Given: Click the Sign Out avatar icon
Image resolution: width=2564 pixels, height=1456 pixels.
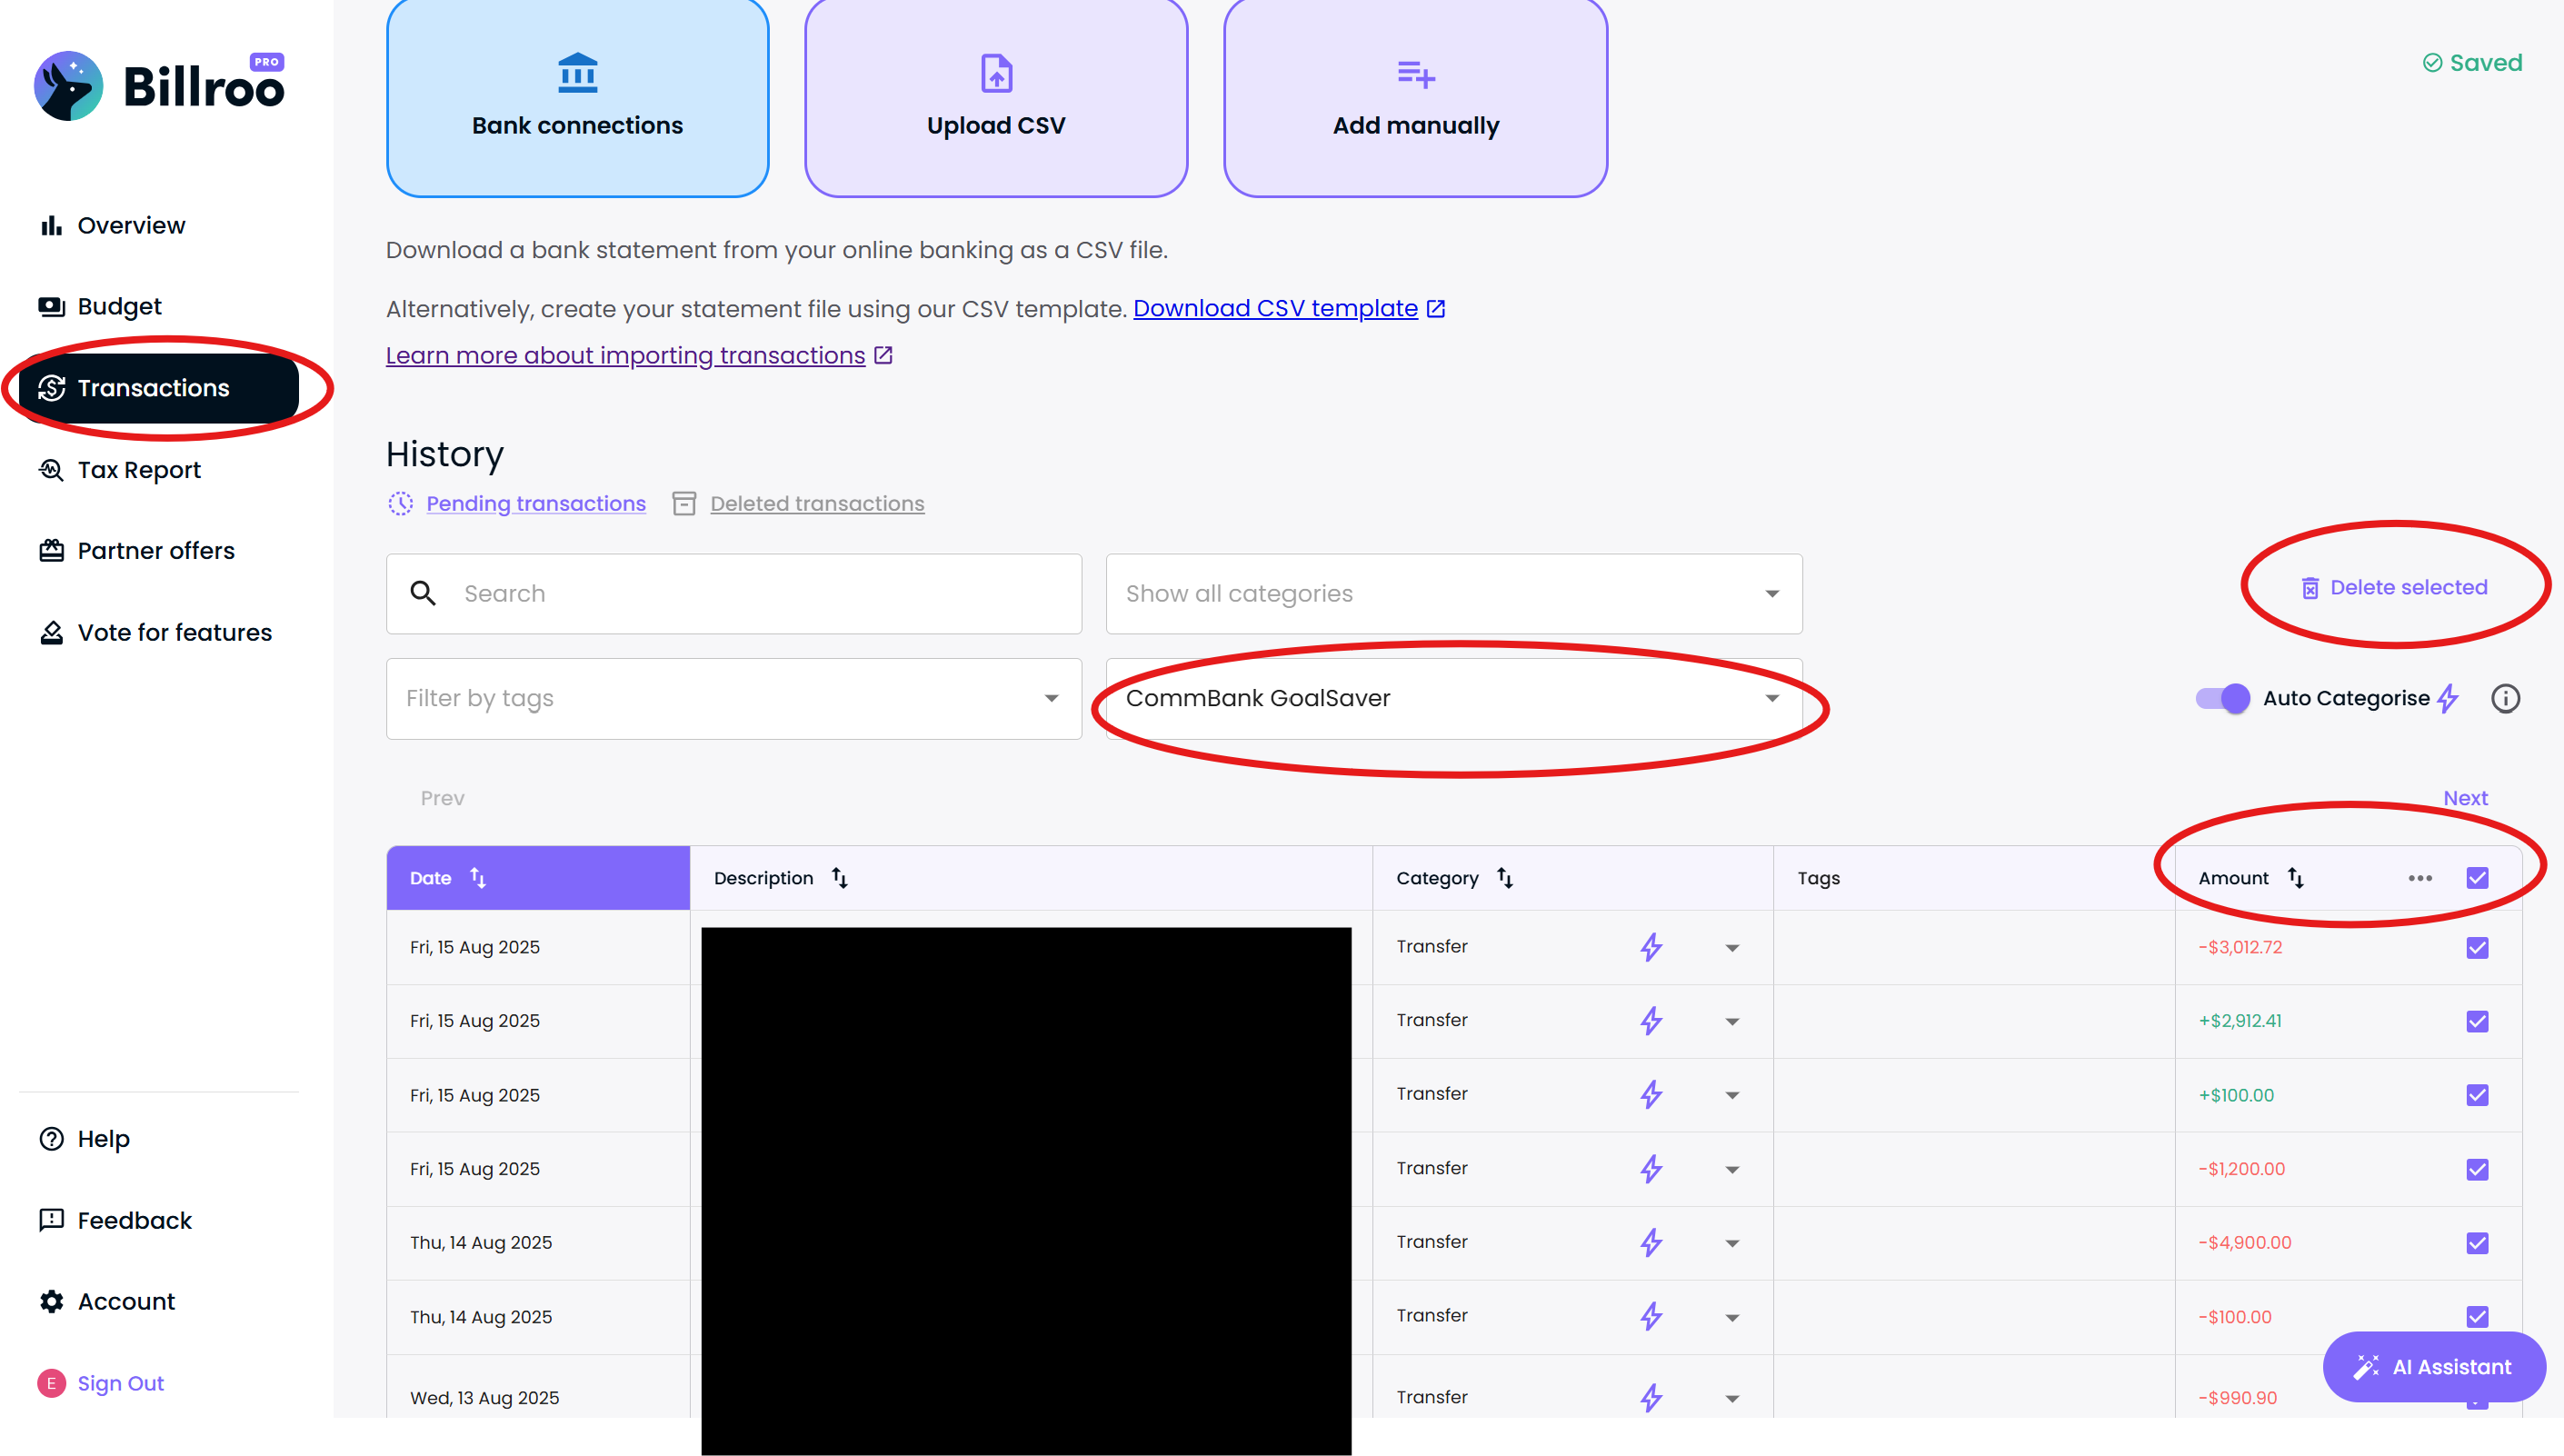Looking at the screenshot, I should [x=51, y=1383].
